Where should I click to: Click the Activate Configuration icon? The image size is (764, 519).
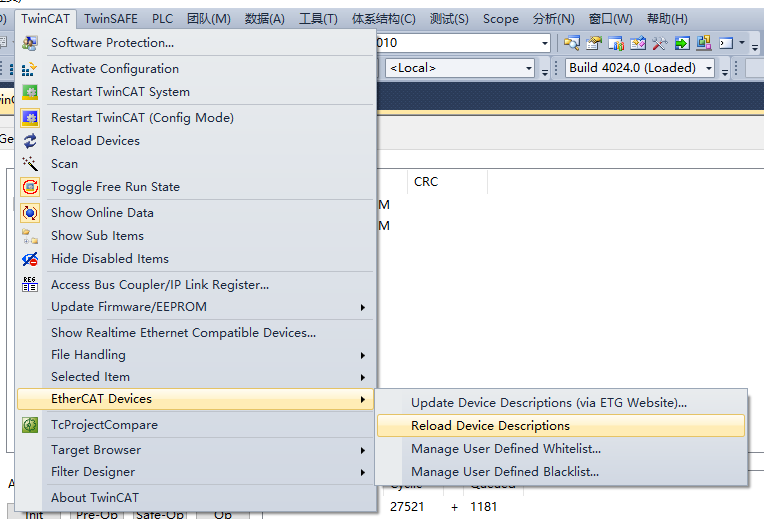[x=30, y=69]
